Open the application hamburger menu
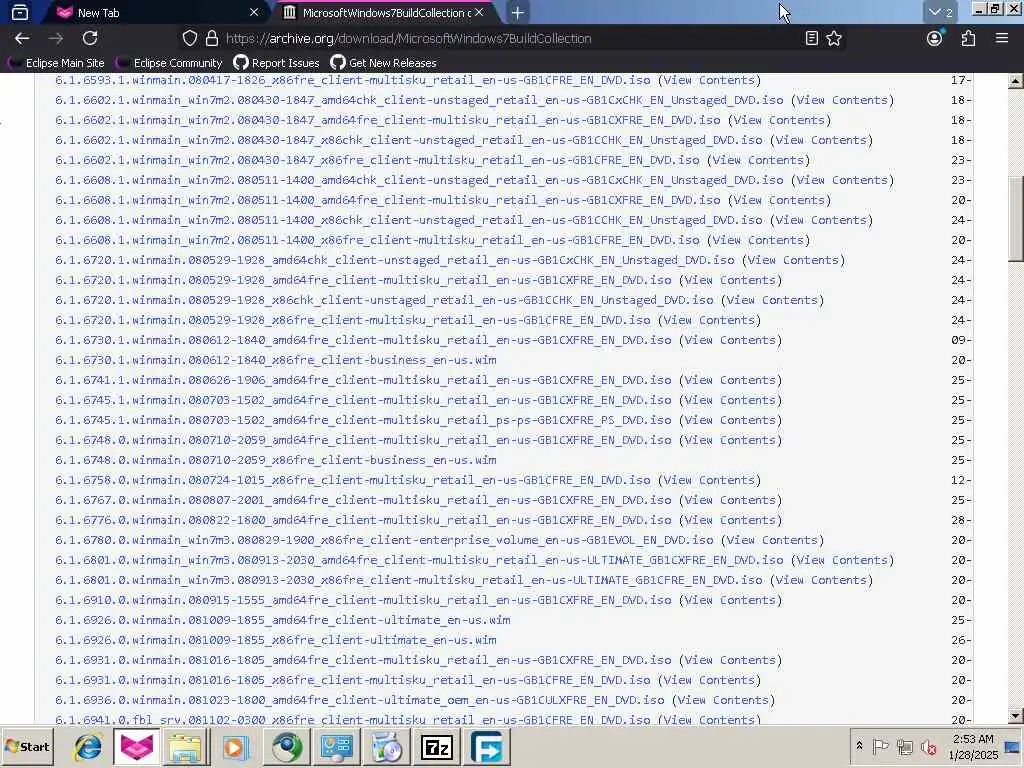This screenshot has width=1024, height=768. tap(1002, 39)
